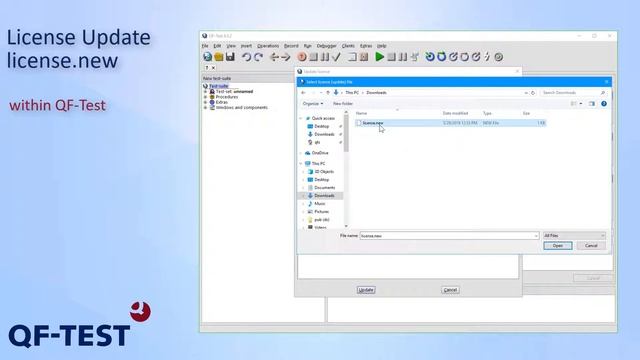Sort by Name column header

(x=362, y=113)
